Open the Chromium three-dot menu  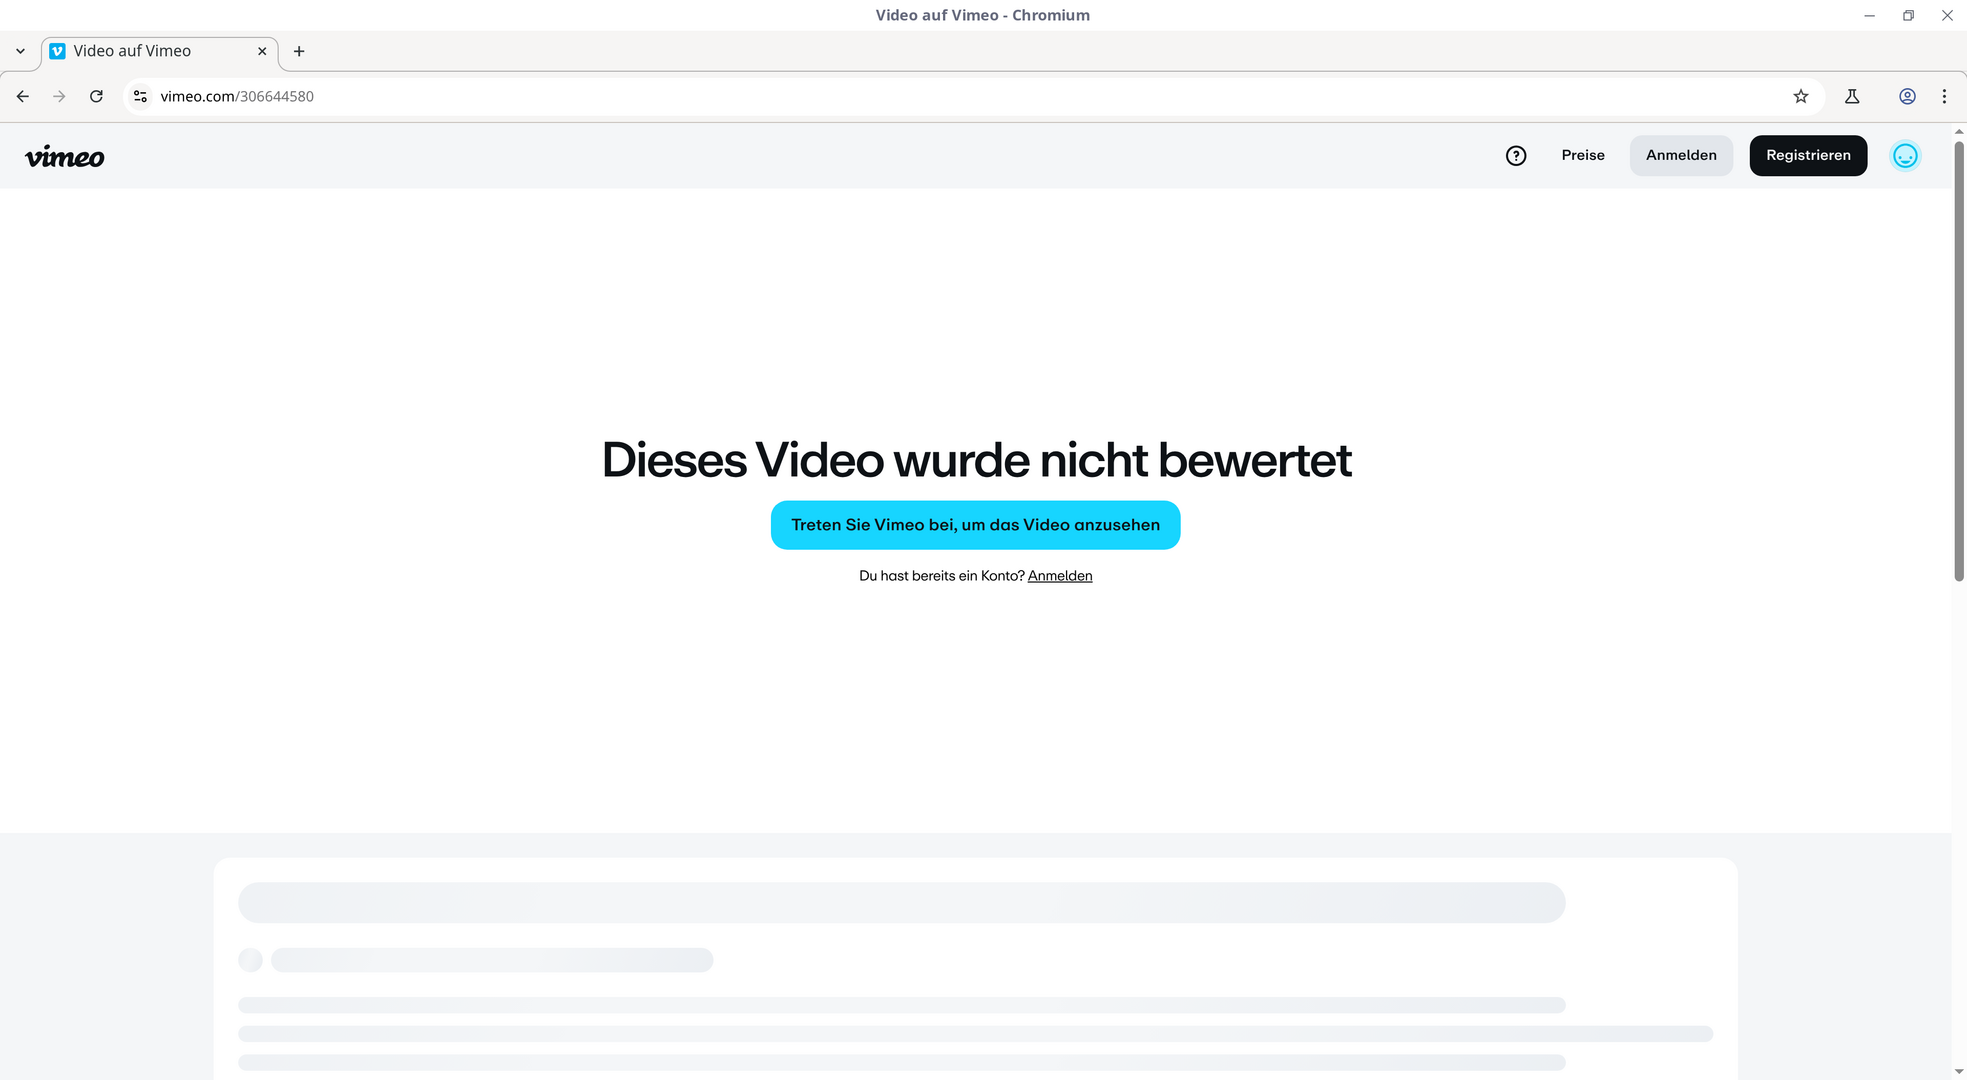(1944, 96)
